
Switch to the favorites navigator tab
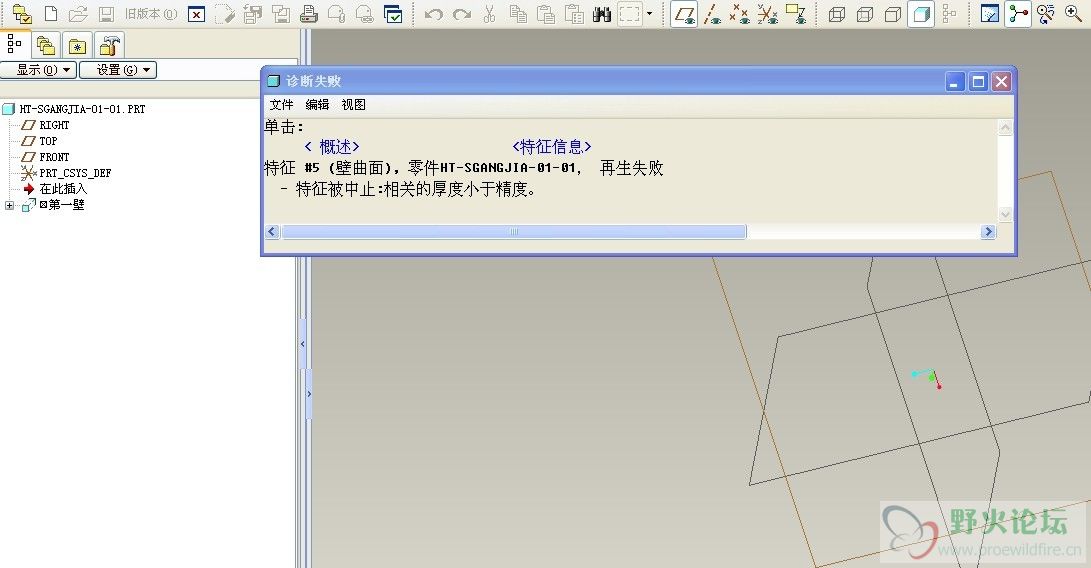pyautogui.click(x=77, y=46)
